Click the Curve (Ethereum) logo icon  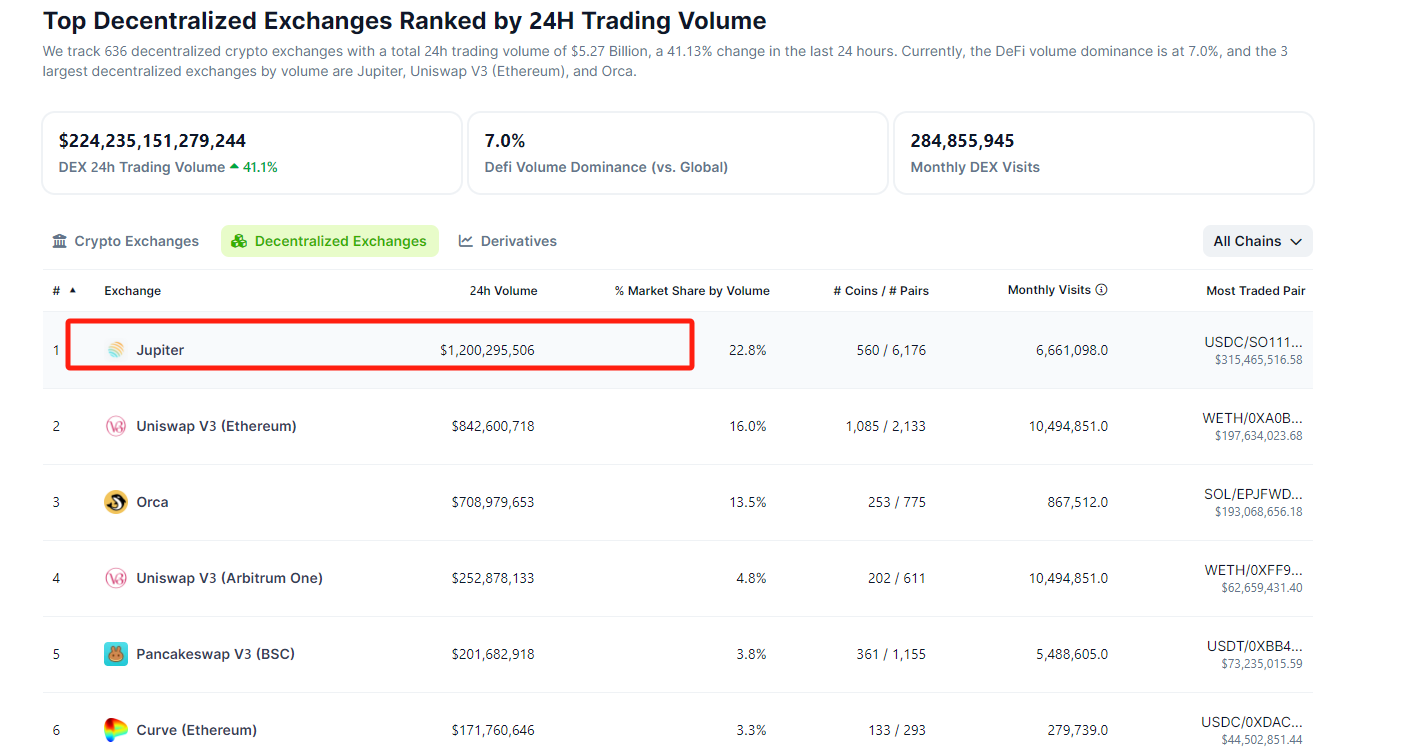coord(116,730)
